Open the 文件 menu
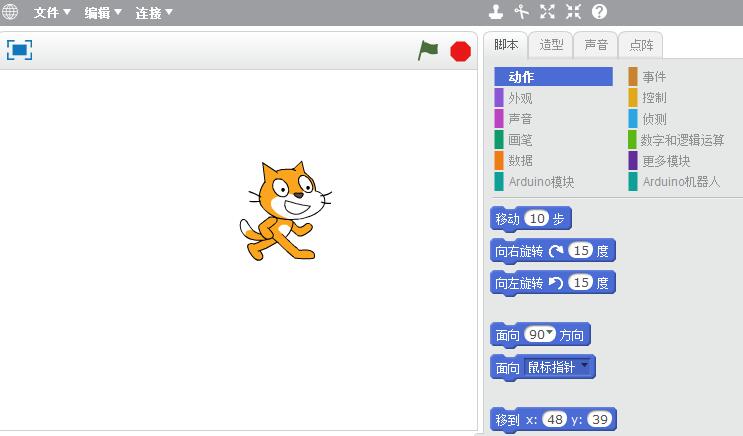The width and height of the screenshot is (743, 436). click(x=52, y=13)
